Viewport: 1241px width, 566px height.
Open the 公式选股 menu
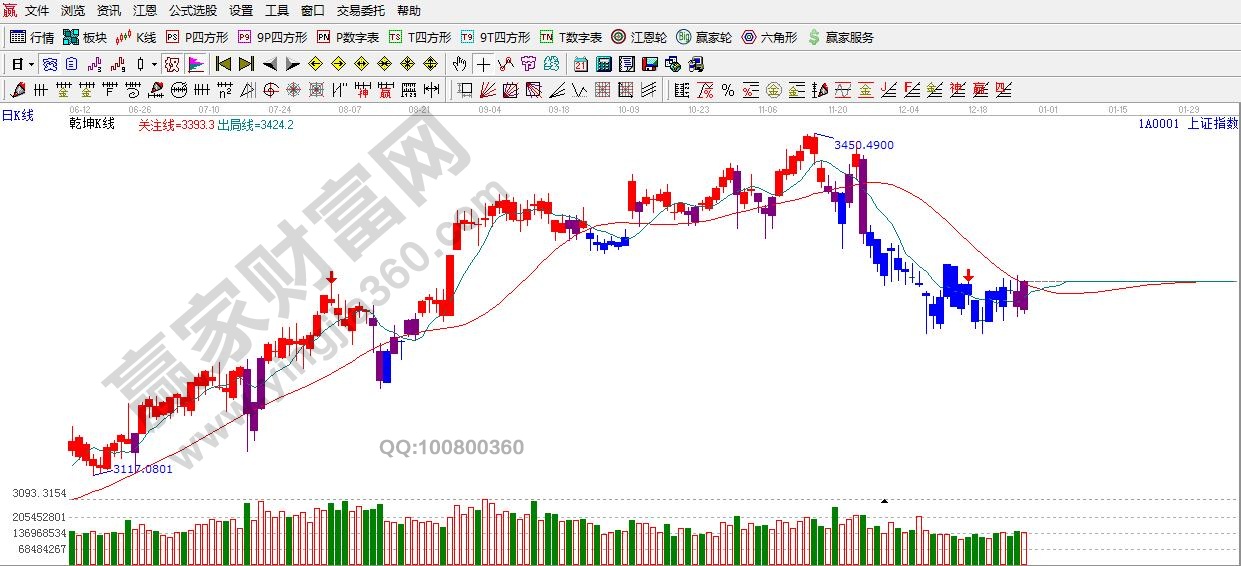[192, 11]
